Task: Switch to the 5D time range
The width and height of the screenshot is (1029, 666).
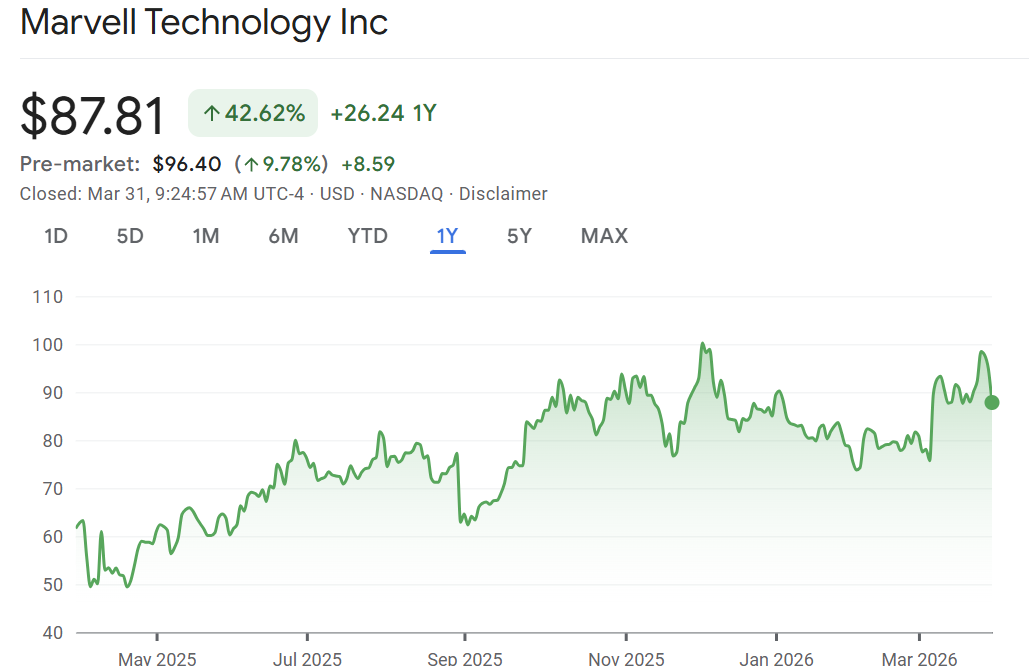Action: [x=130, y=236]
